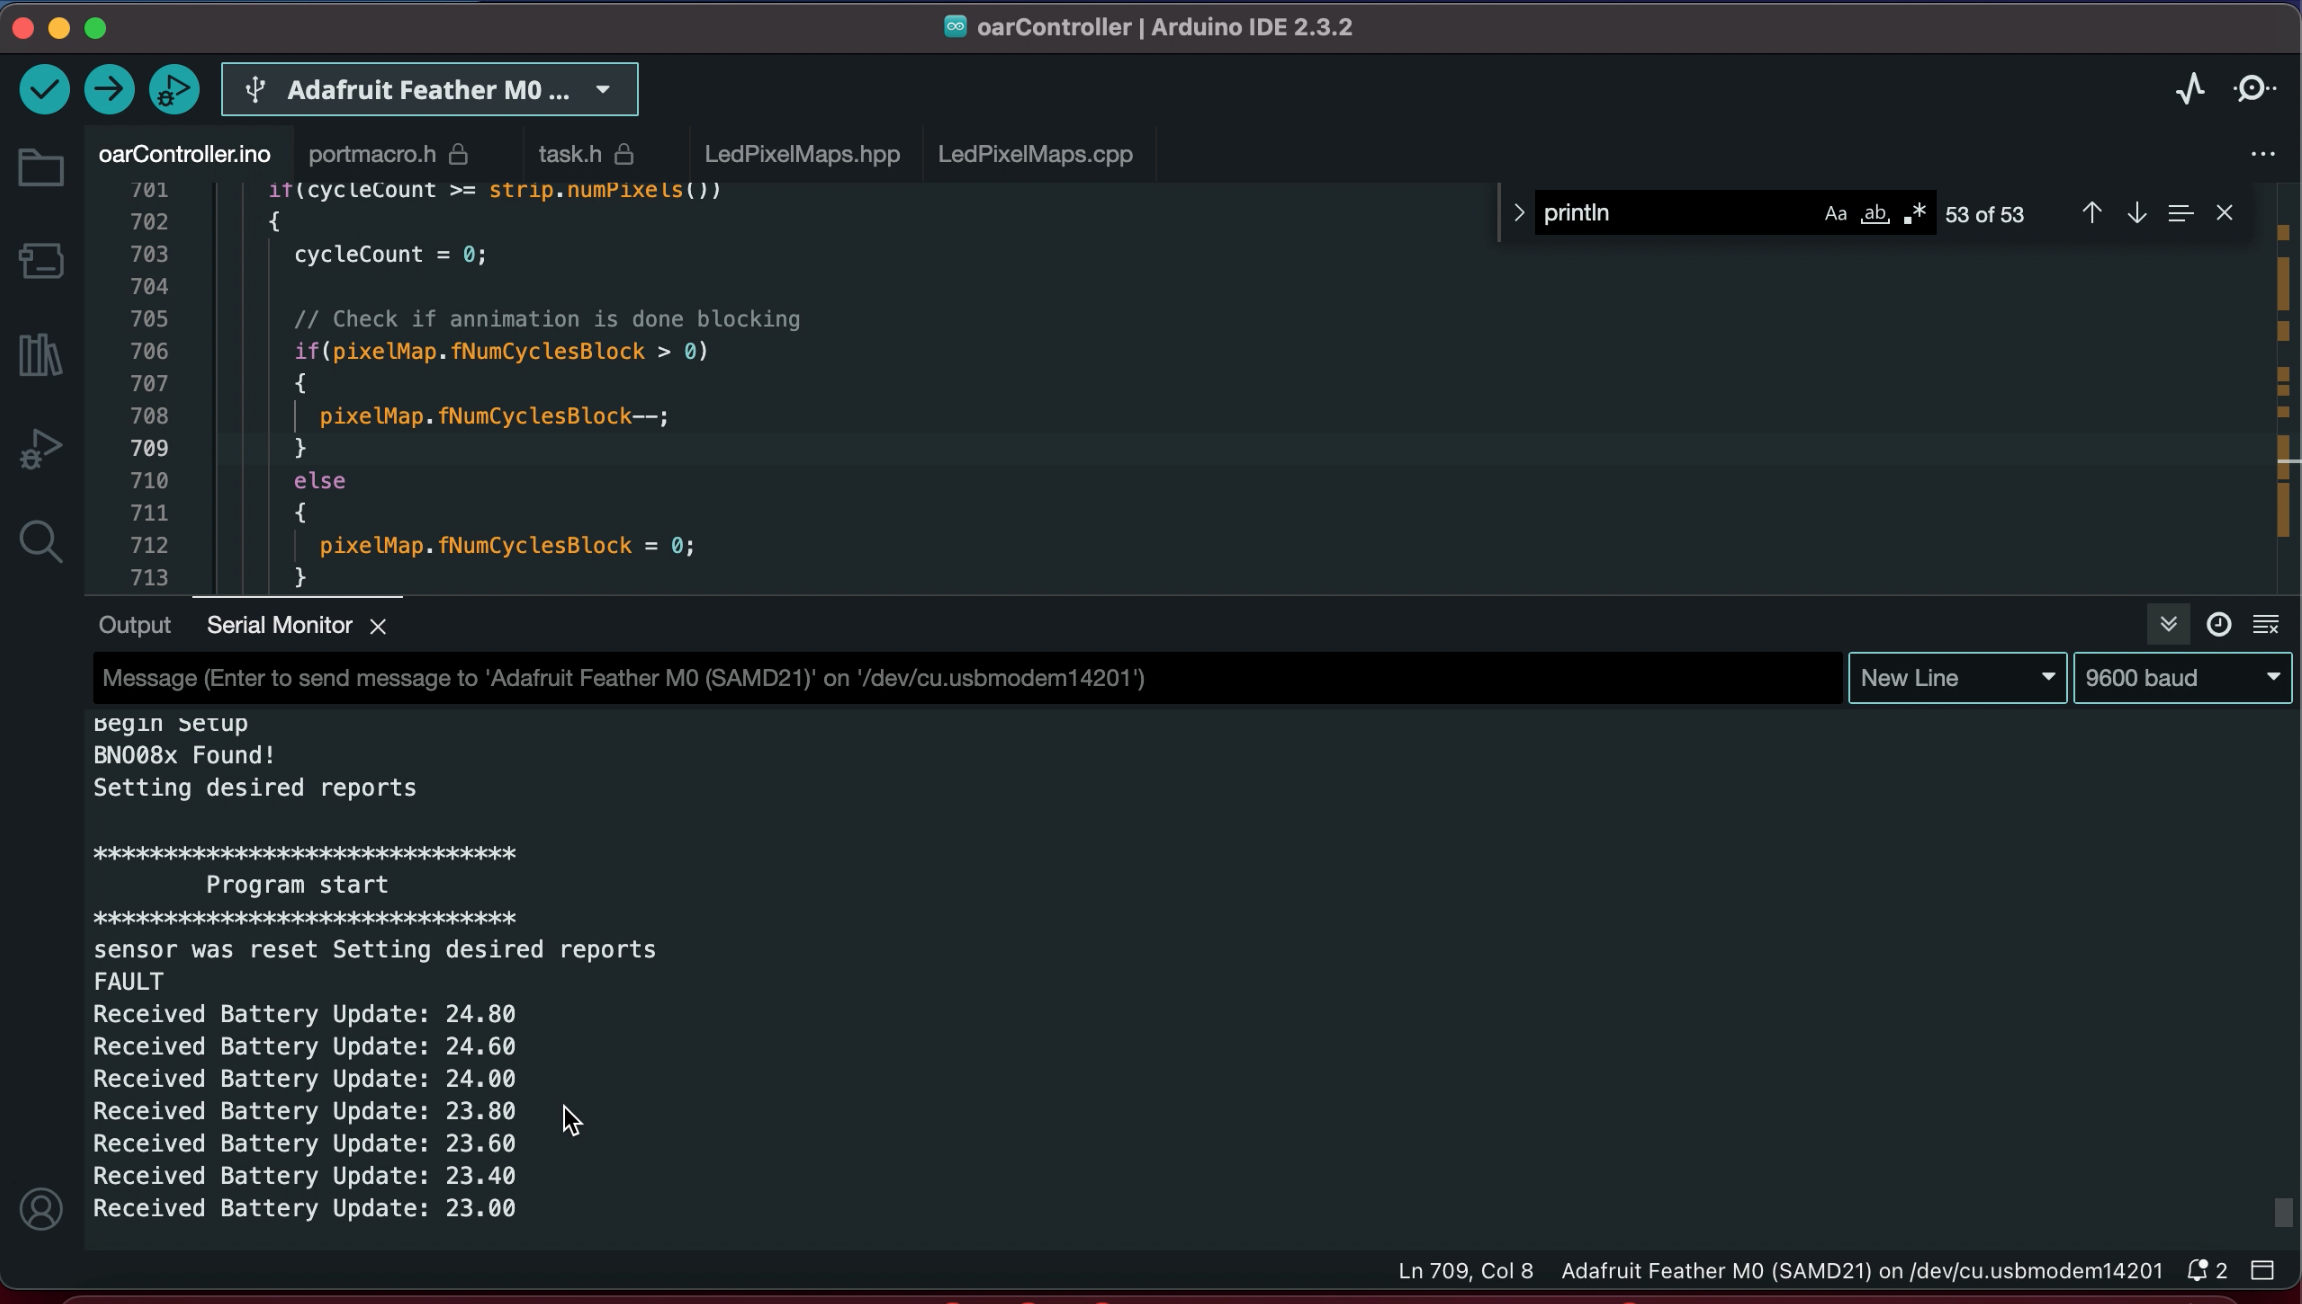Viewport: 2302px width, 1304px height.
Task: Open the editor tabs more options menu
Action: tap(2262, 154)
